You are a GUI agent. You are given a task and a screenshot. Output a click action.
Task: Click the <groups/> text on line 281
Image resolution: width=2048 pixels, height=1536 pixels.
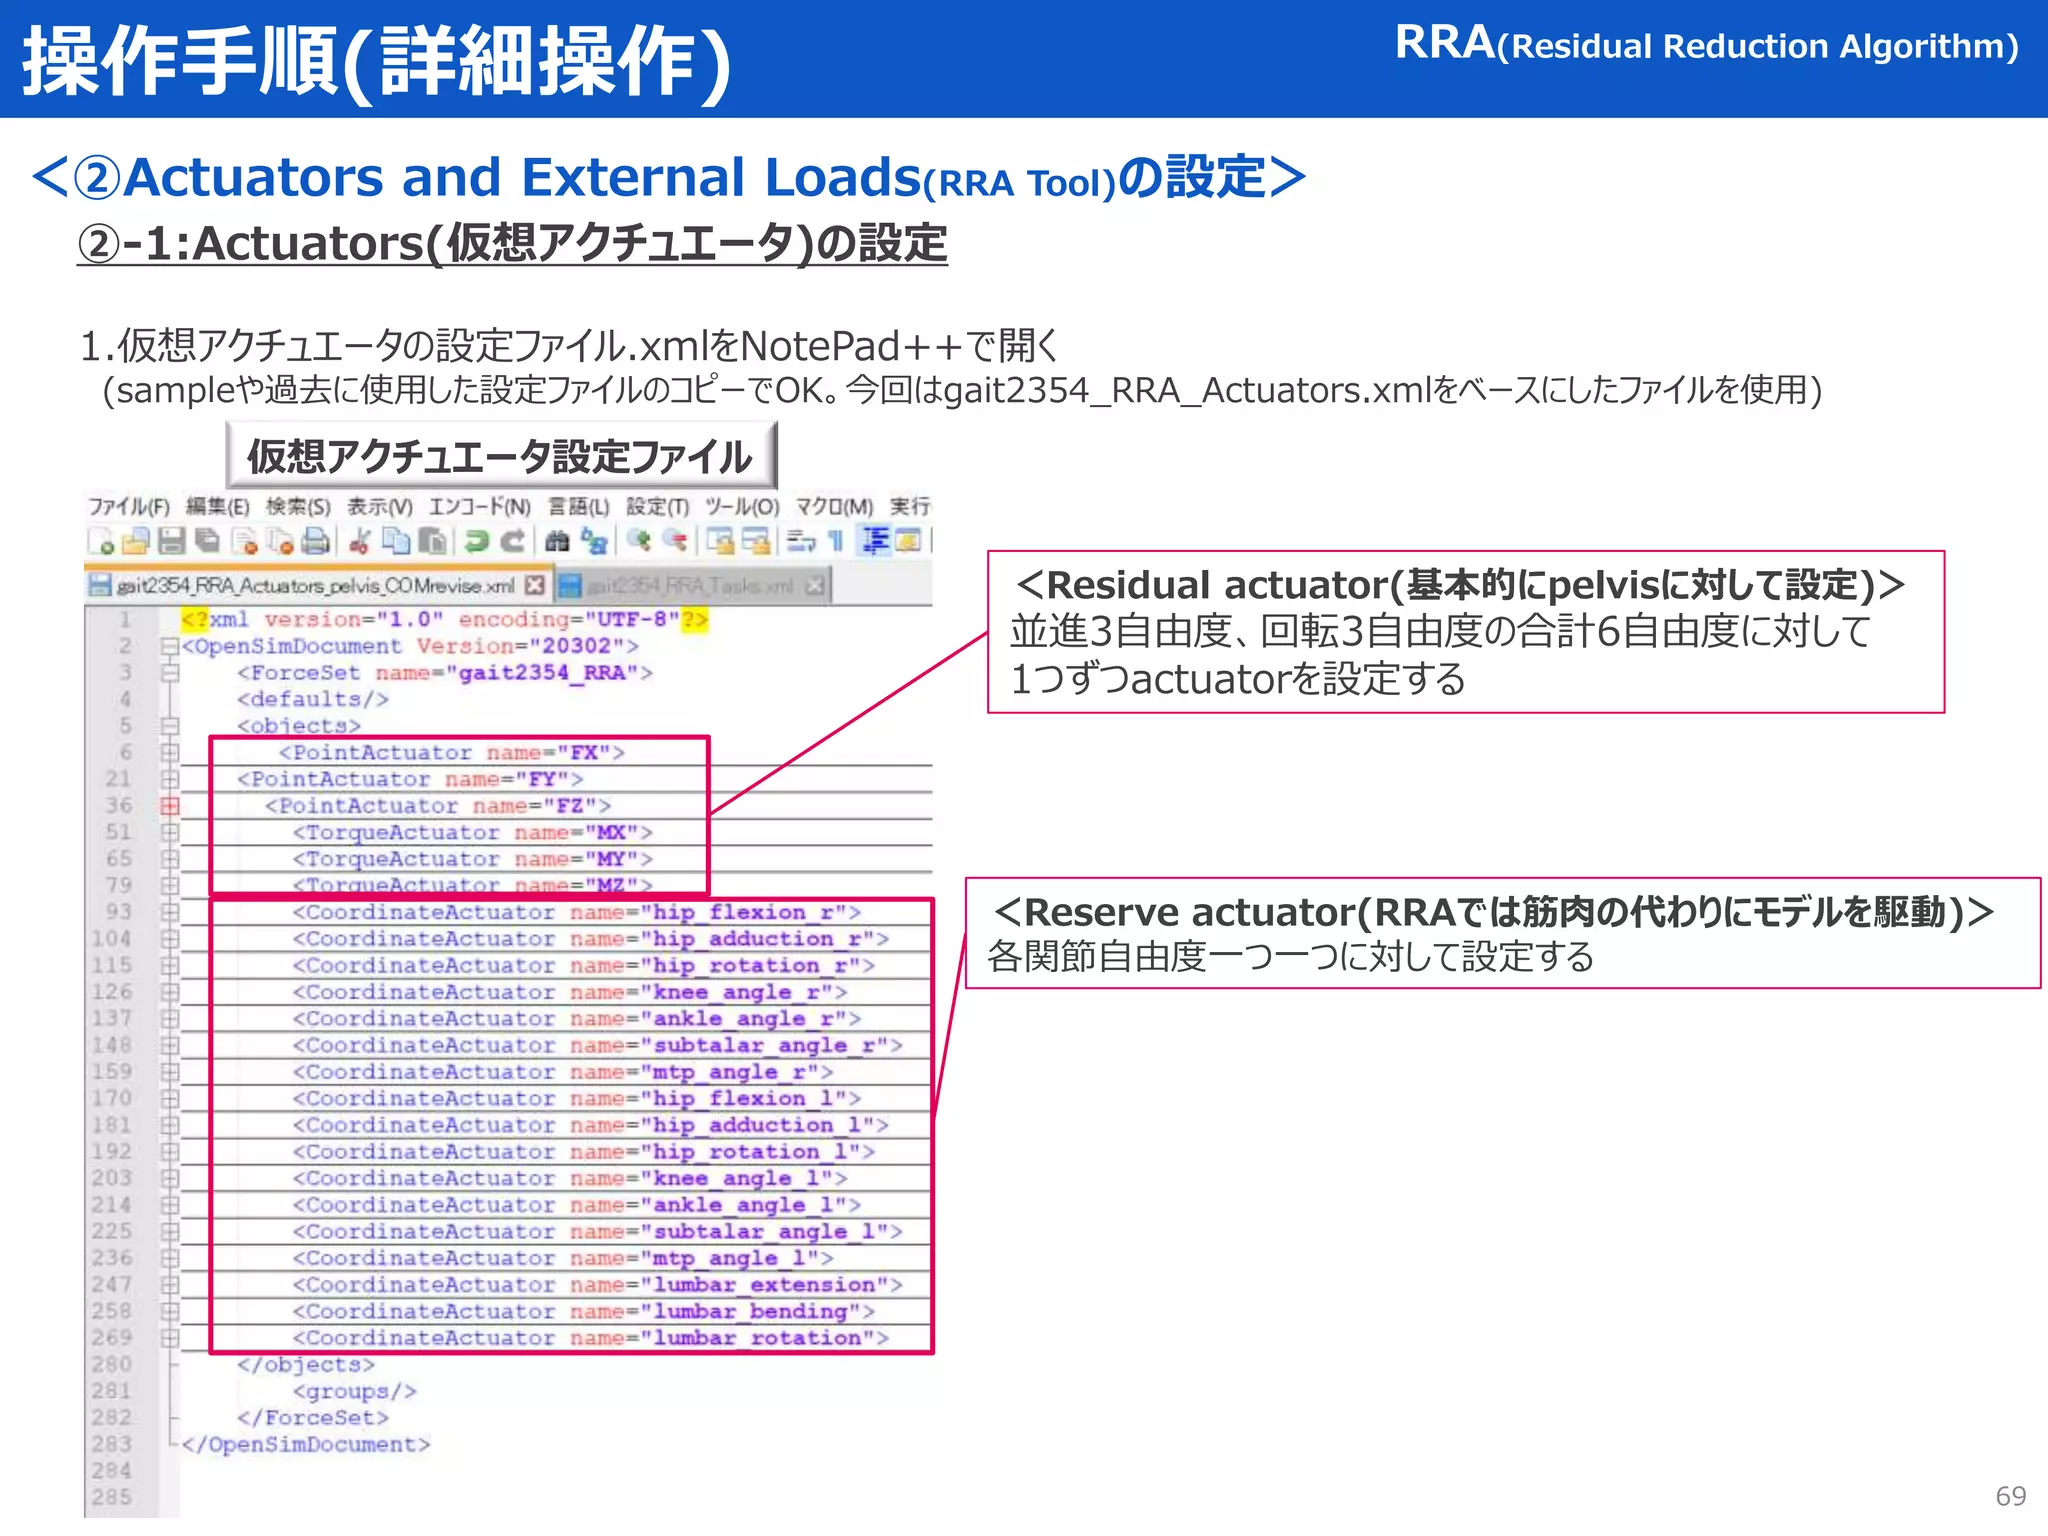coord(355,1391)
